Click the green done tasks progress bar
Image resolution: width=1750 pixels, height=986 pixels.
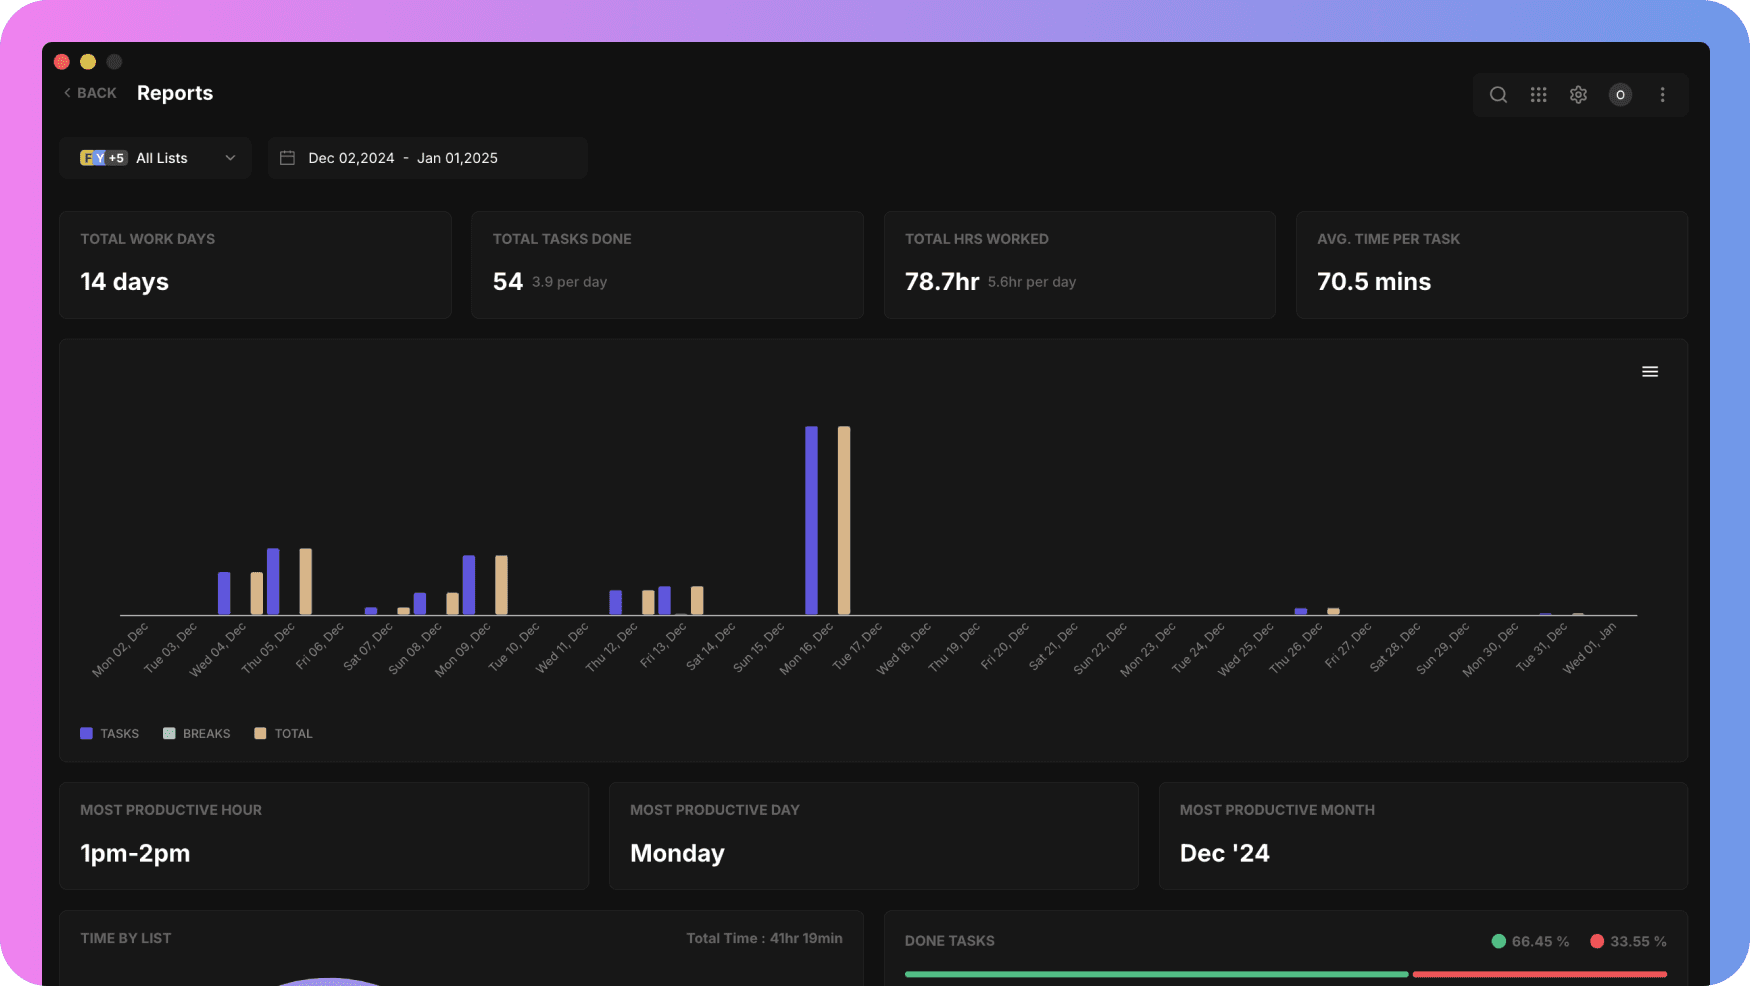(1156, 974)
